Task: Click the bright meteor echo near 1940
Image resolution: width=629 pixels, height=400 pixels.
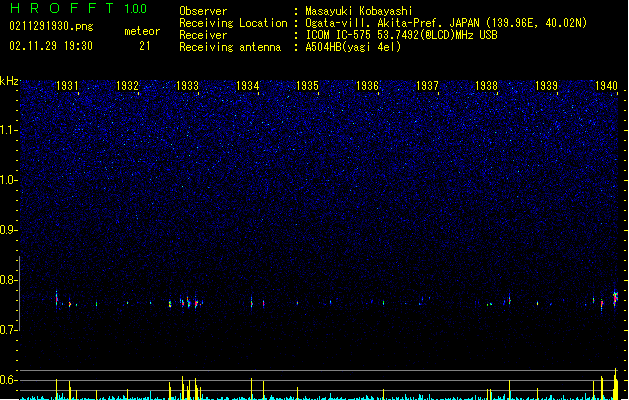Action: click(615, 298)
